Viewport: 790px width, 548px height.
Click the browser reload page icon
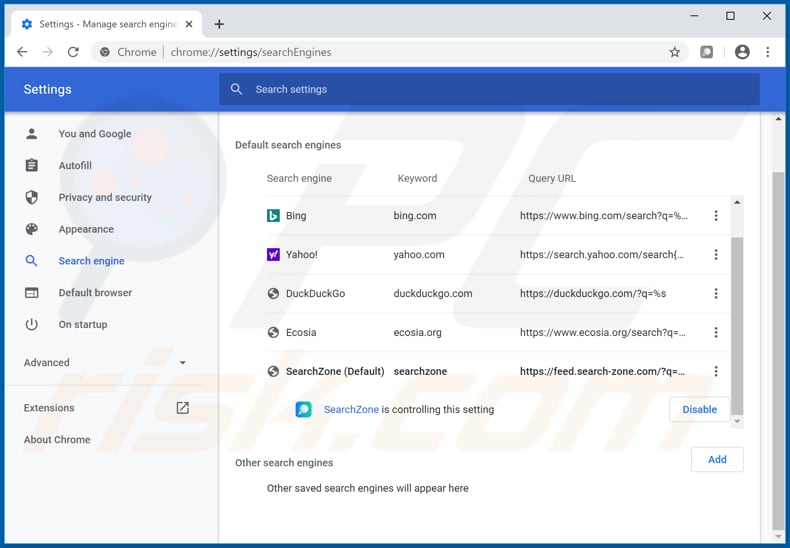73,52
